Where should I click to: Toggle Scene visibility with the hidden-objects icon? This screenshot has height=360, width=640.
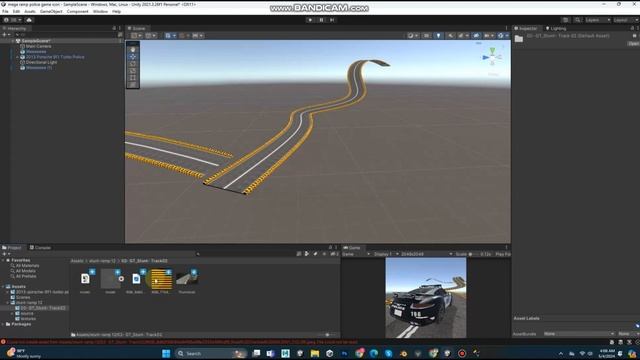(x=476, y=36)
